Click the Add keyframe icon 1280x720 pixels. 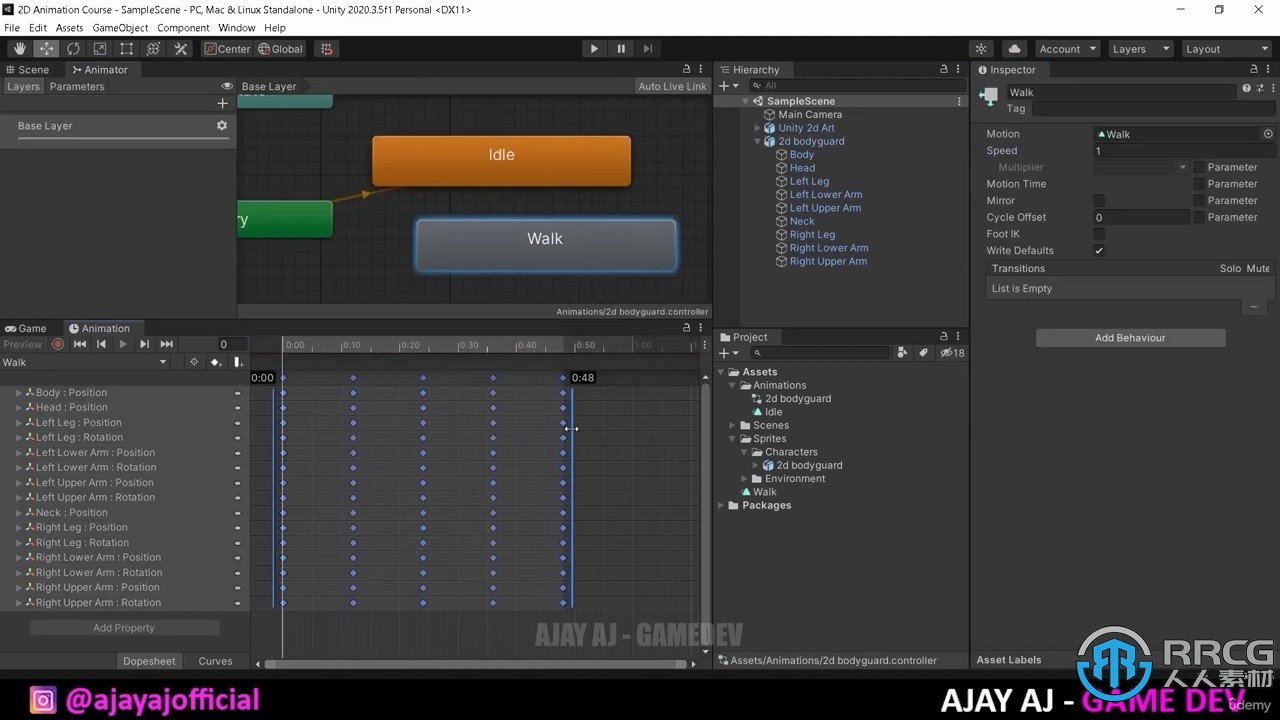(215, 362)
